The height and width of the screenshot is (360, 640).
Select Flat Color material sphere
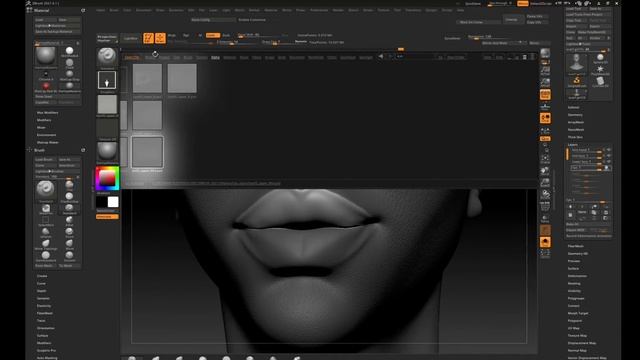coord(69,63)
